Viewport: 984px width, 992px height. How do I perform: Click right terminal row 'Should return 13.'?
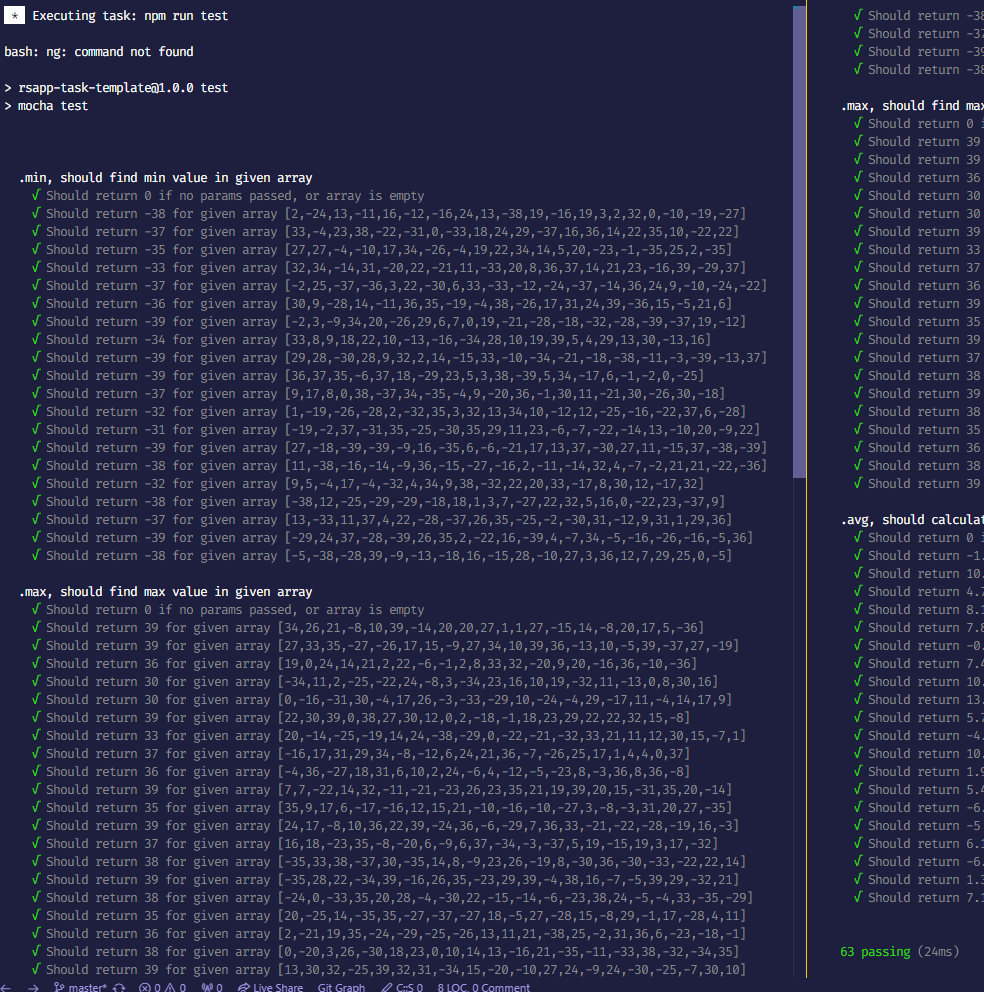coord(918,700)
